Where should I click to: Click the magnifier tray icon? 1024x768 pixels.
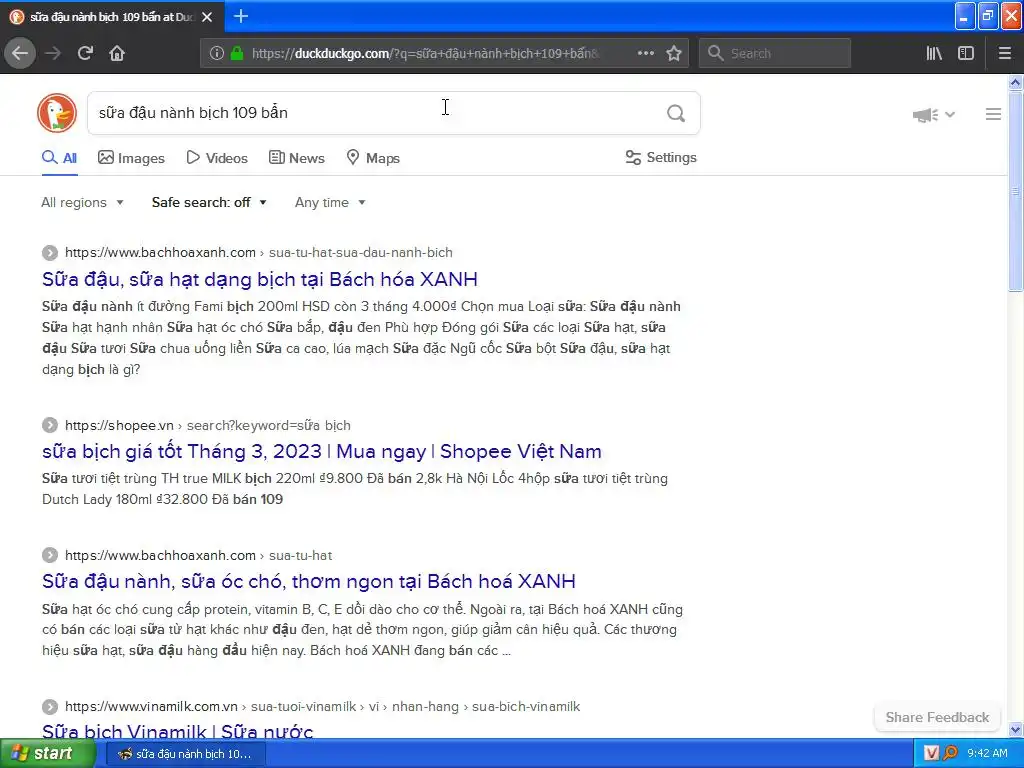[x=950, y=753]
